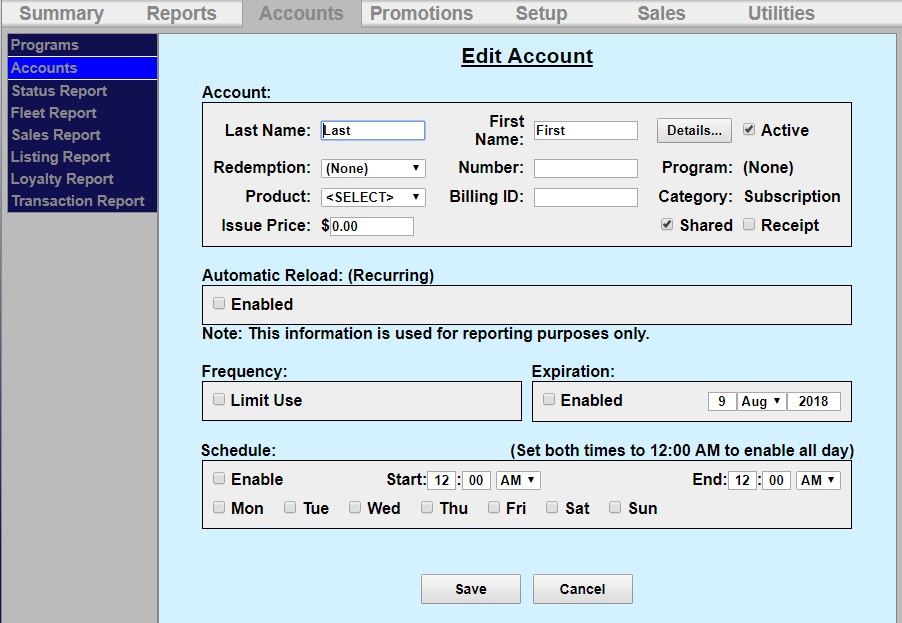
Task: Select Programs in the sidebar
Action: [45, 45]
